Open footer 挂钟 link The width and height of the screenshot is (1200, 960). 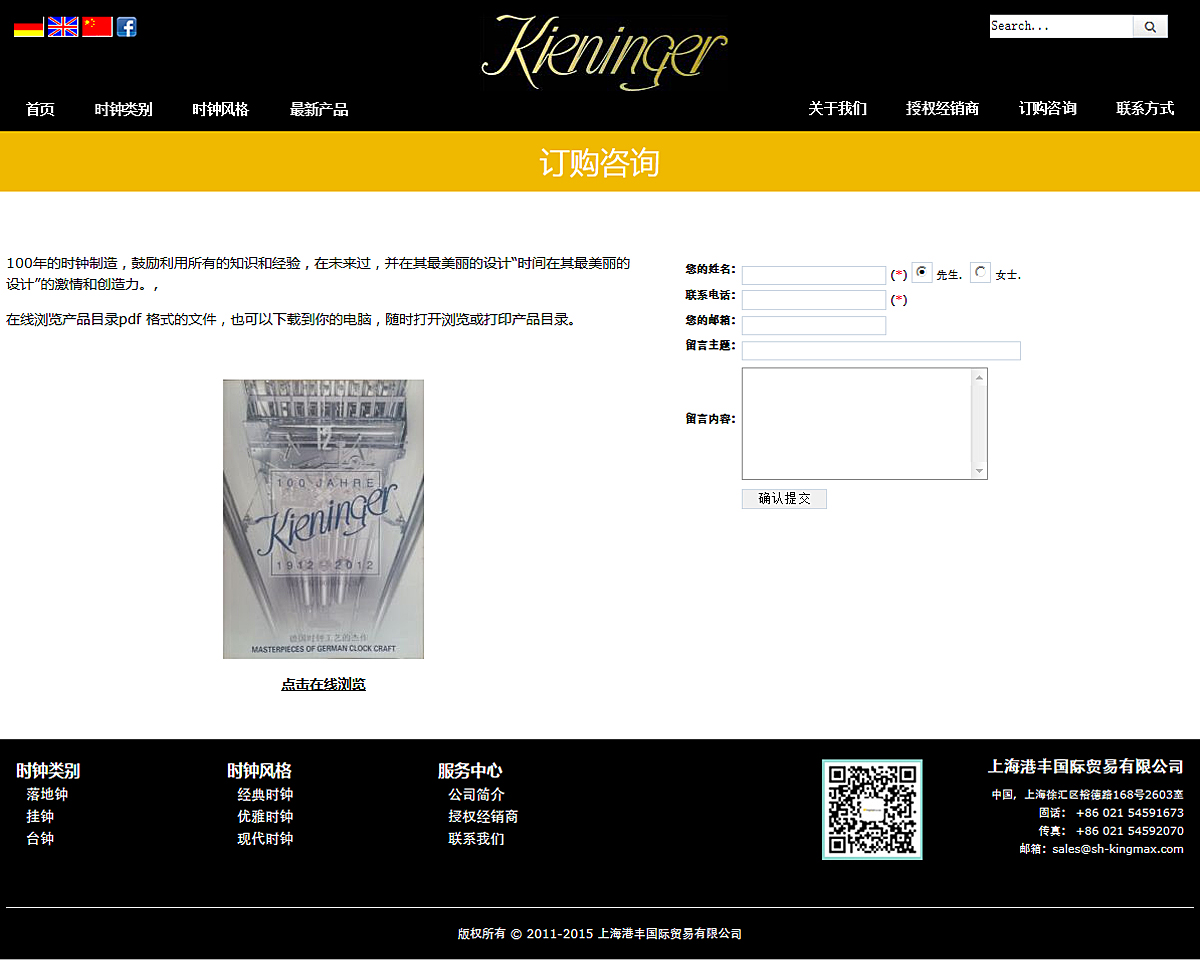[40, 816]
